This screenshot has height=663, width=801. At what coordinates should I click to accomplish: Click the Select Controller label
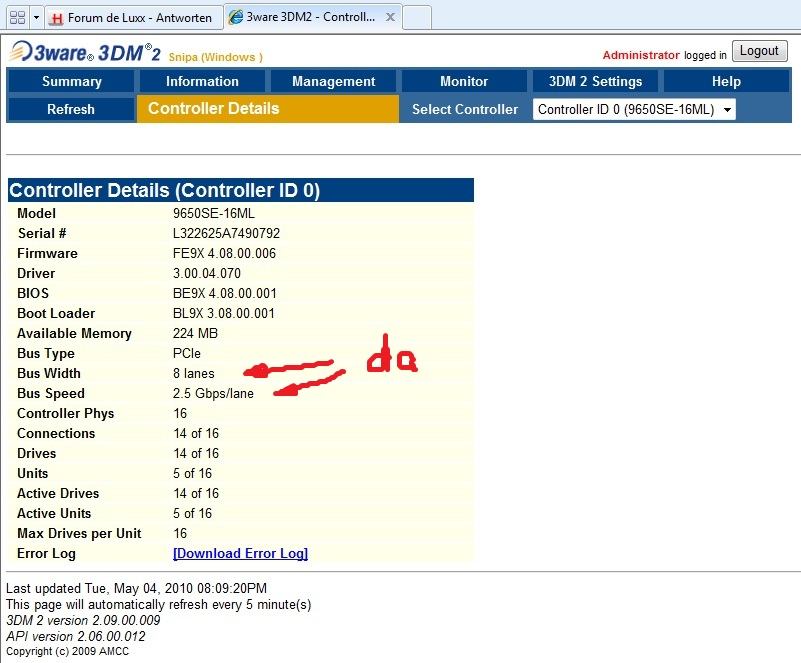point(465,109)
